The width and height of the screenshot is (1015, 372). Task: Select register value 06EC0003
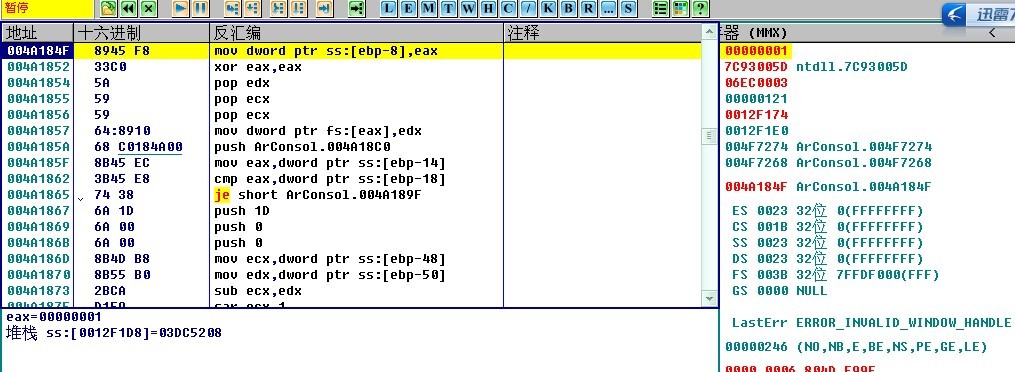pyautogui.click(x=756, y=82)
